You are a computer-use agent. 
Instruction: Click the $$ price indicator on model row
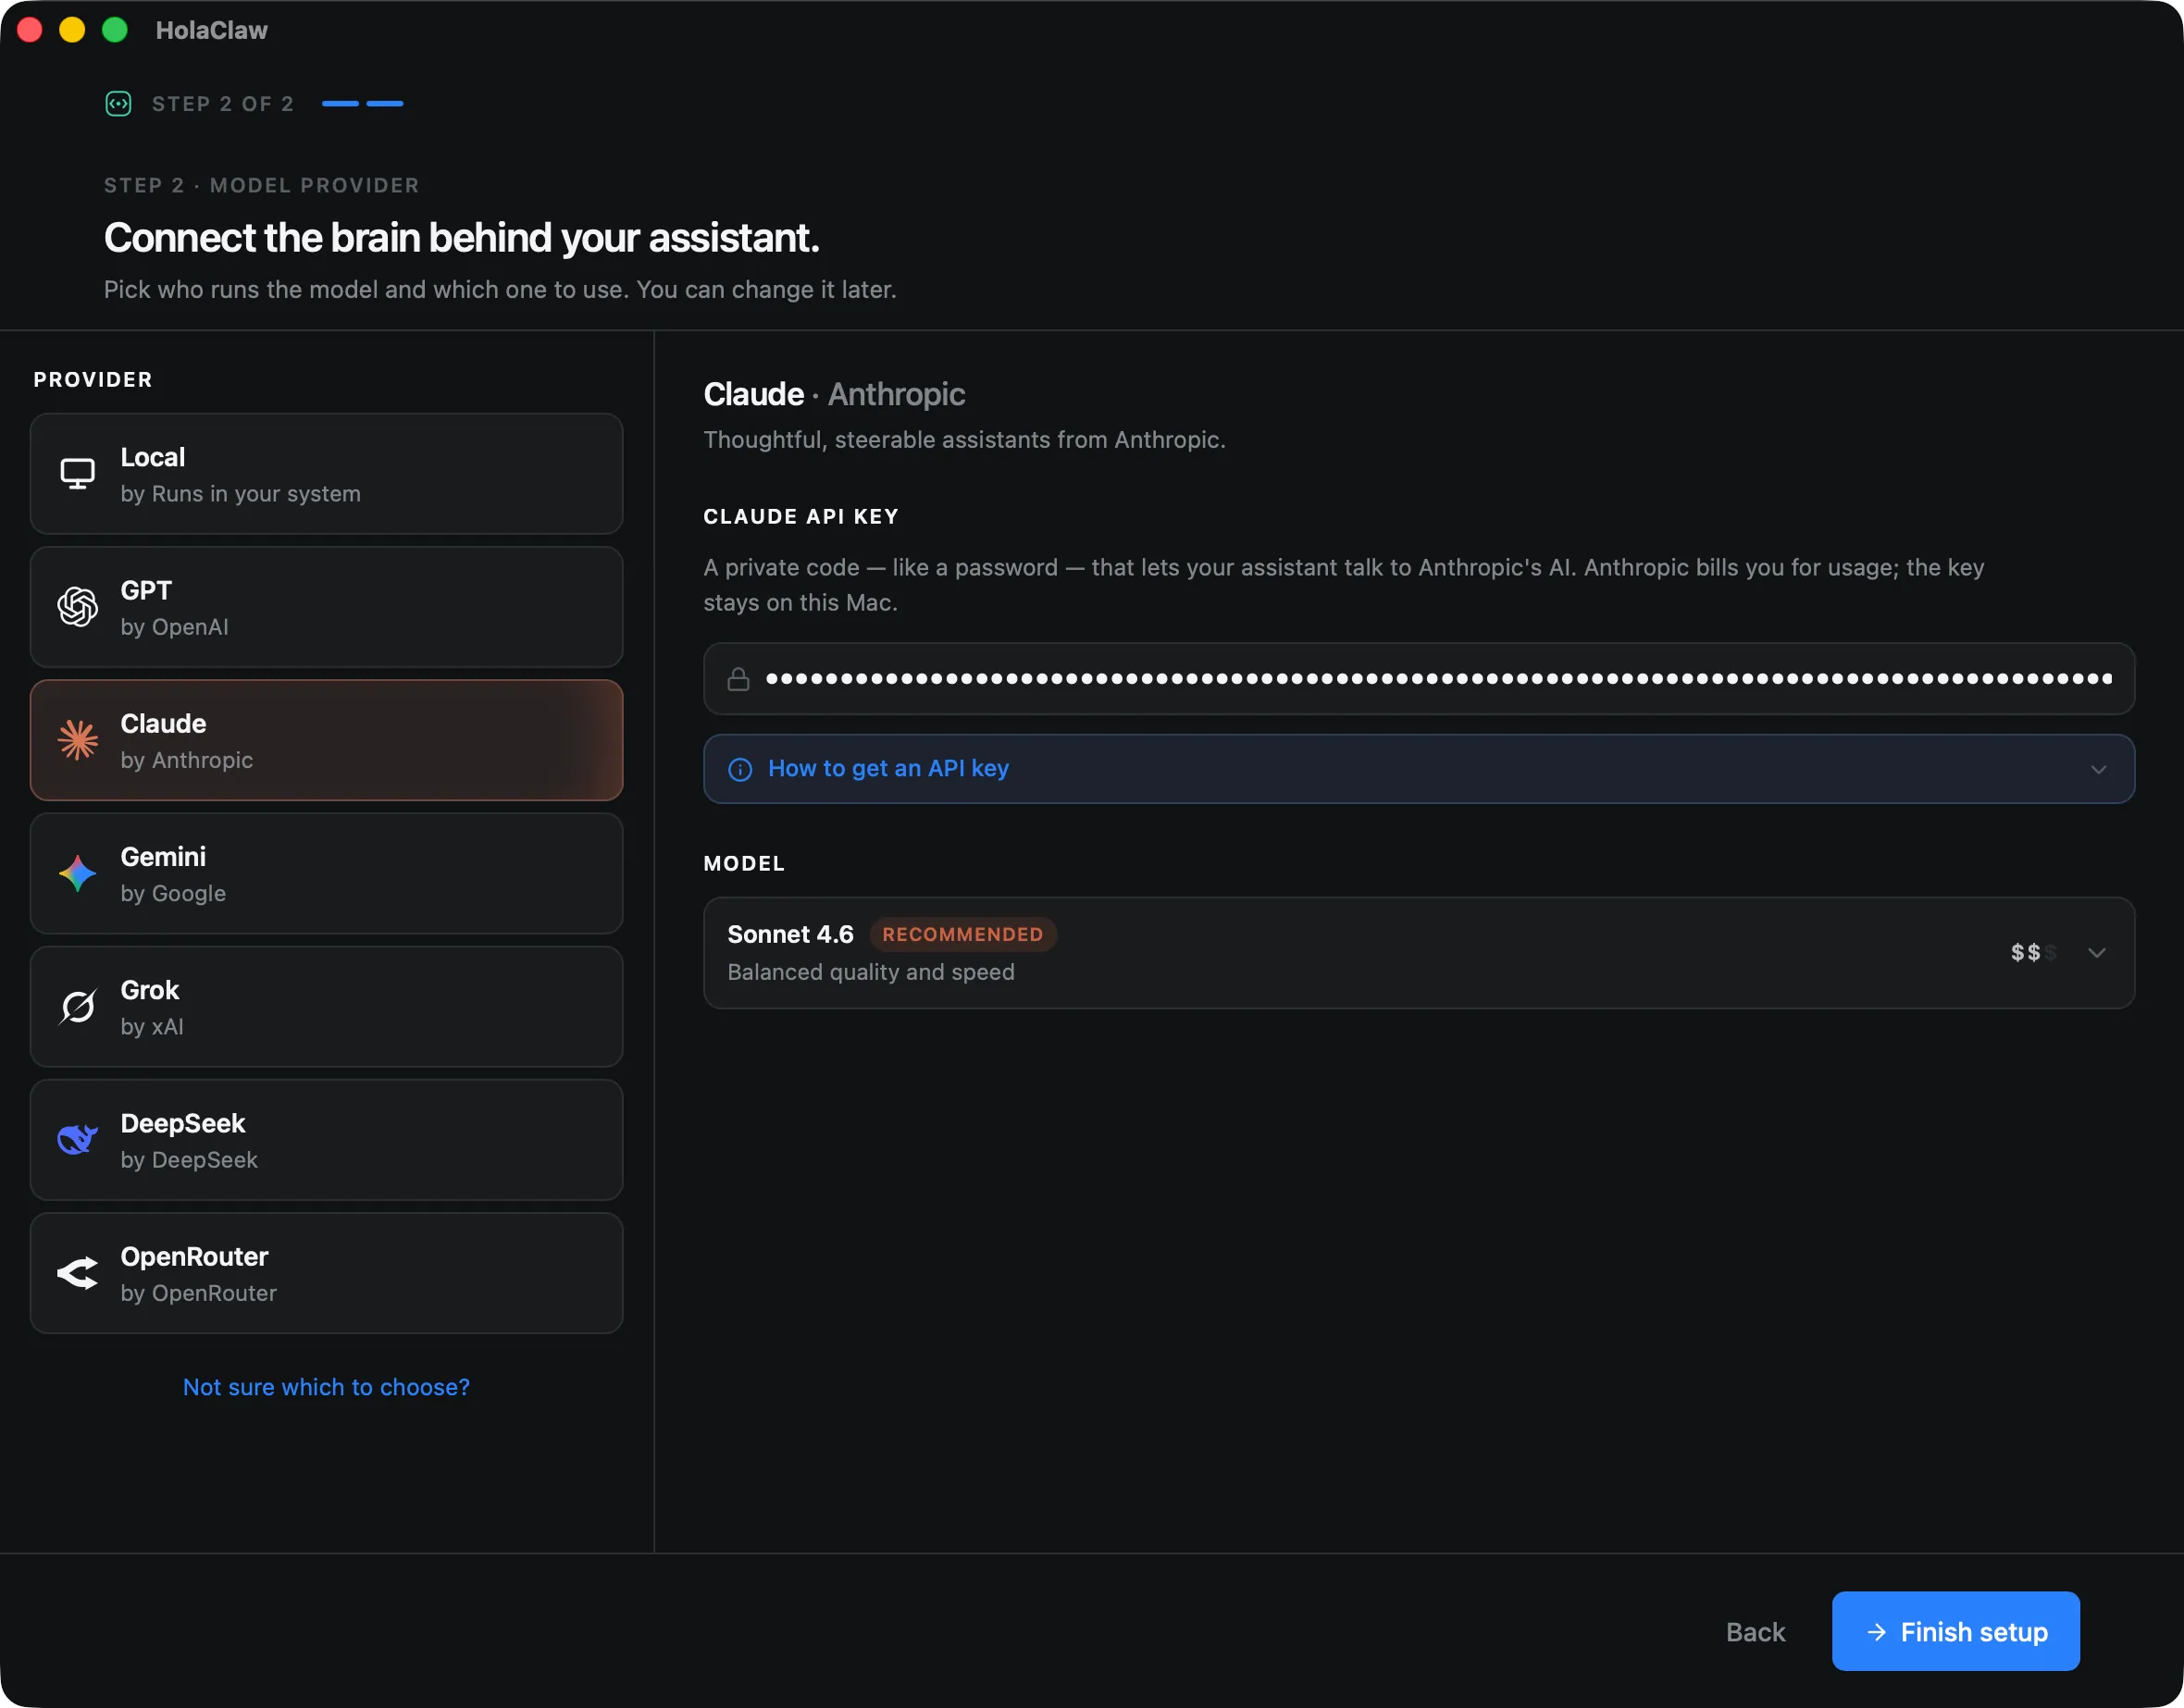point(2033,952)
